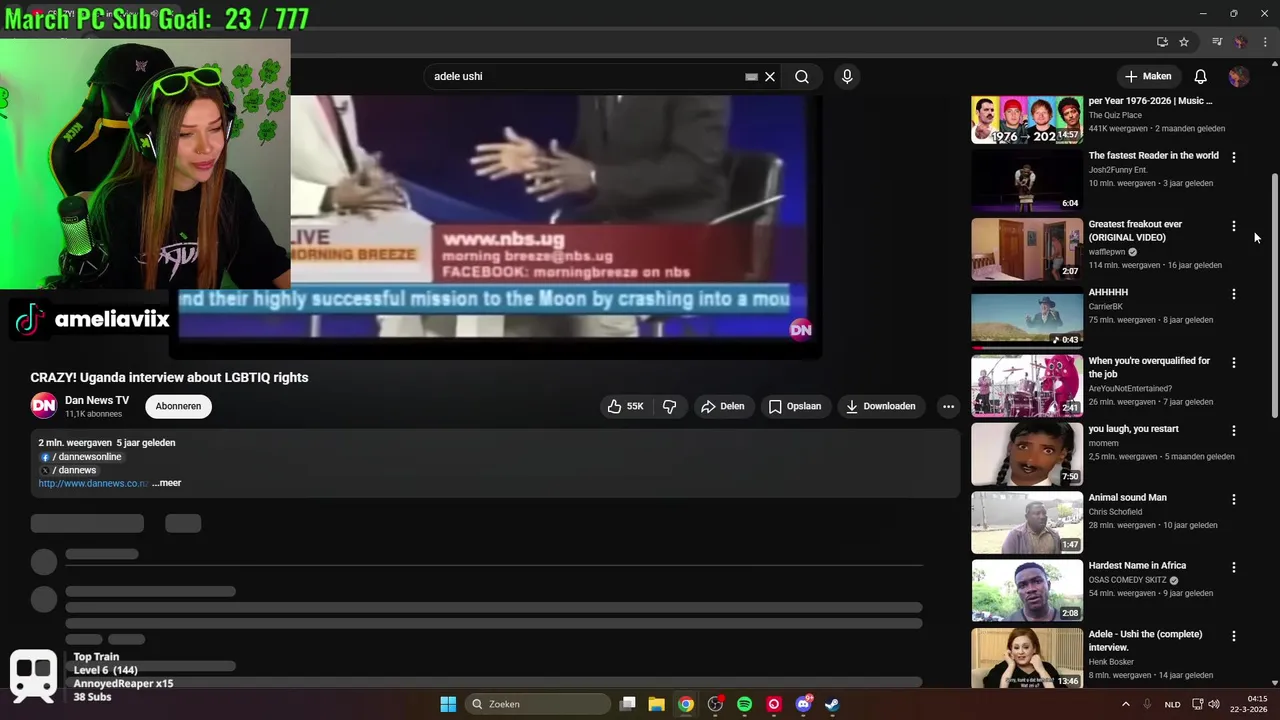The height and width of the screenshot is (720, 1280).
Task: Click the Maken create button
Action: pyautogui.click(x=1147, y=77)
